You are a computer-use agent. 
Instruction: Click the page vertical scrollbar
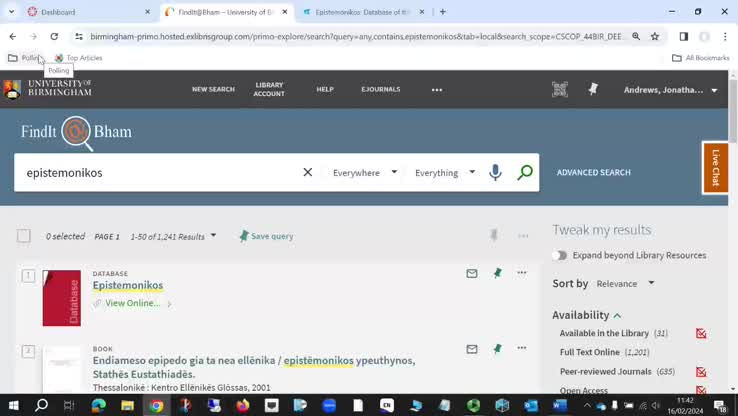pos(733,111)
